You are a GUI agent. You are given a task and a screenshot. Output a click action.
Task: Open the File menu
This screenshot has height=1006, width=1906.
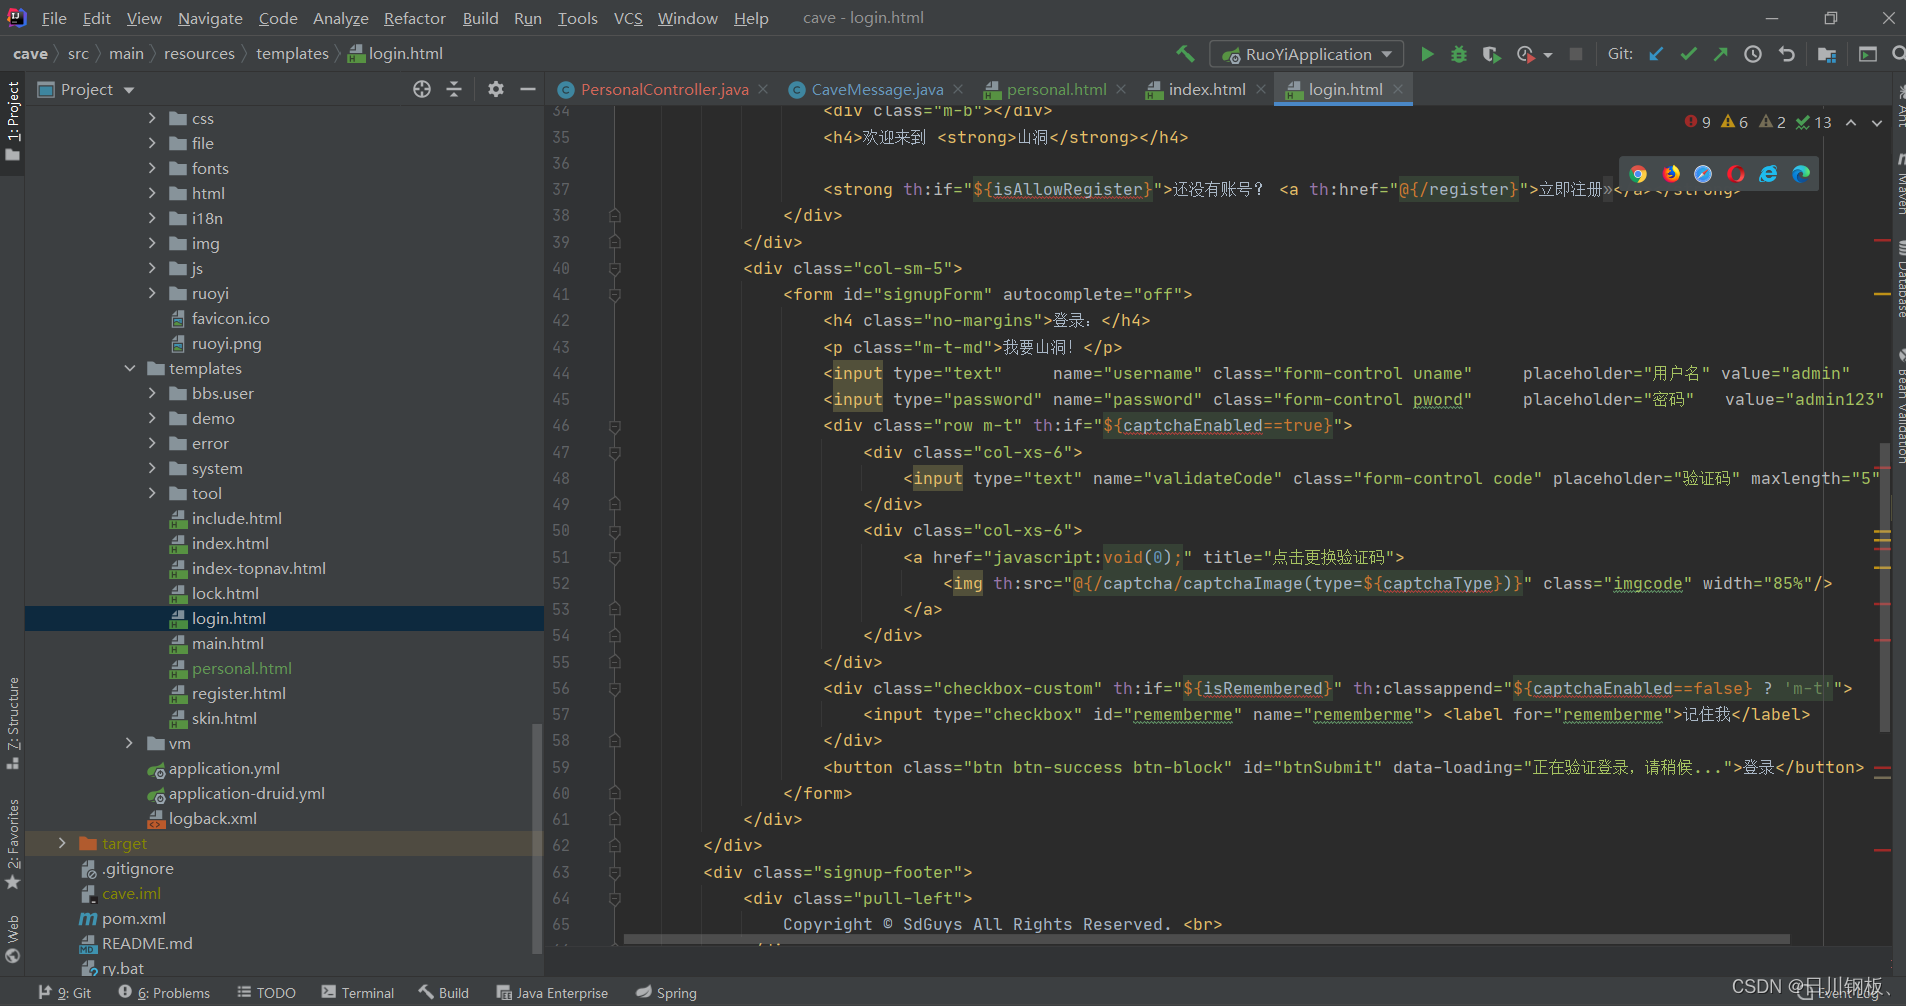pos(54,18)
